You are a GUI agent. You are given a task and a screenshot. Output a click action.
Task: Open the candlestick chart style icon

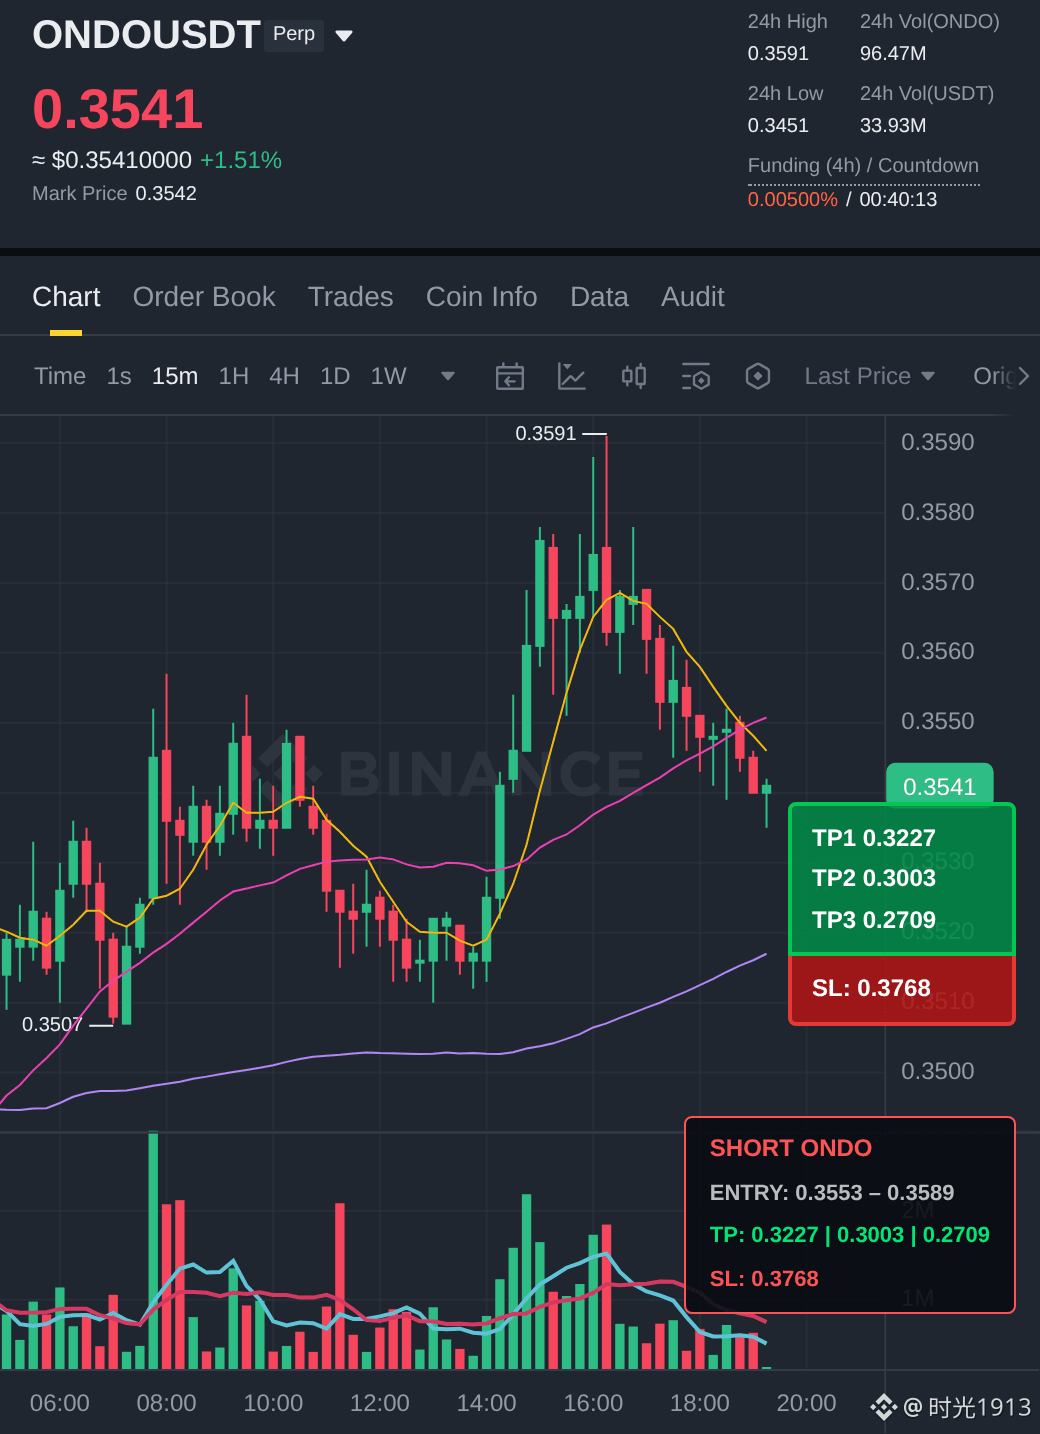(634, 376)
